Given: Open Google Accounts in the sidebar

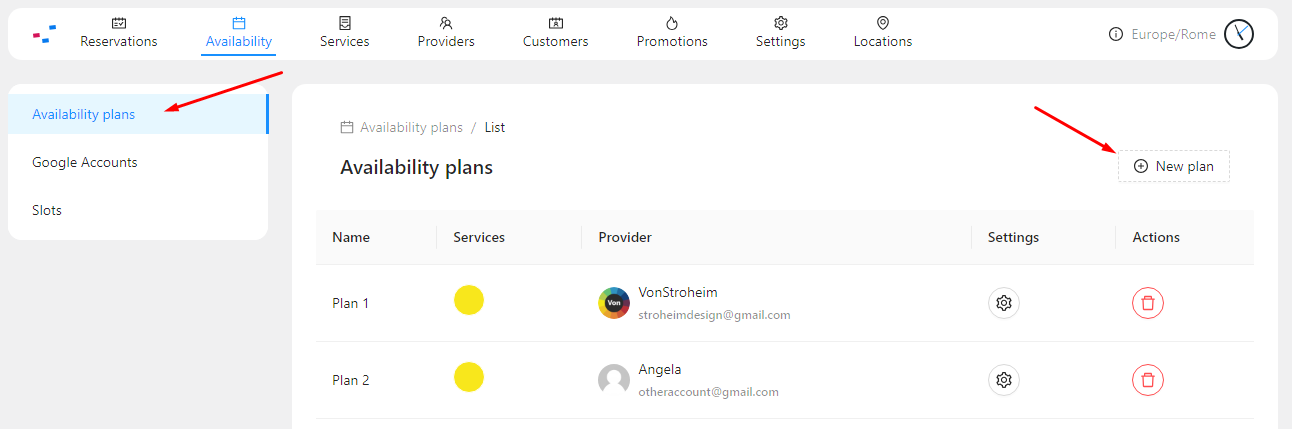Looking at the screenshot, I should (x=138, y=162).
